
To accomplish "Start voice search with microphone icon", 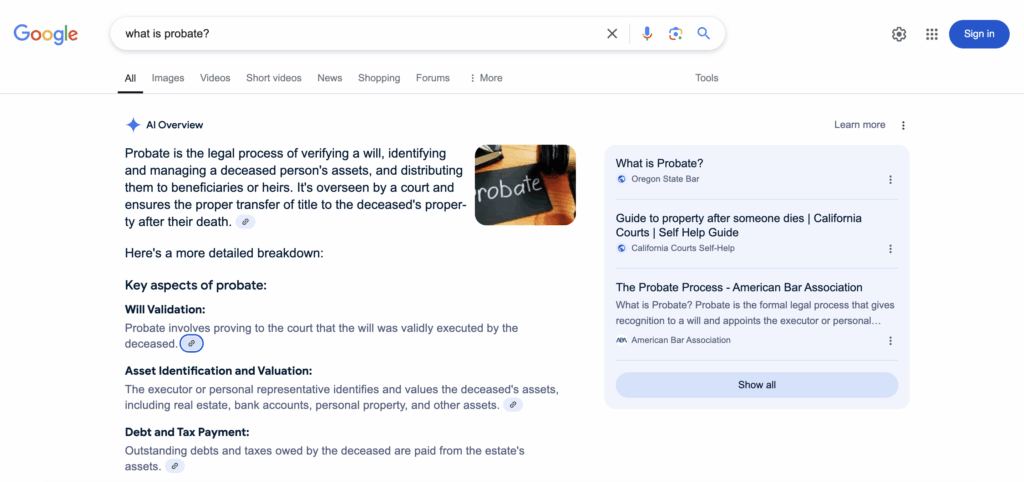I will 647,34.
